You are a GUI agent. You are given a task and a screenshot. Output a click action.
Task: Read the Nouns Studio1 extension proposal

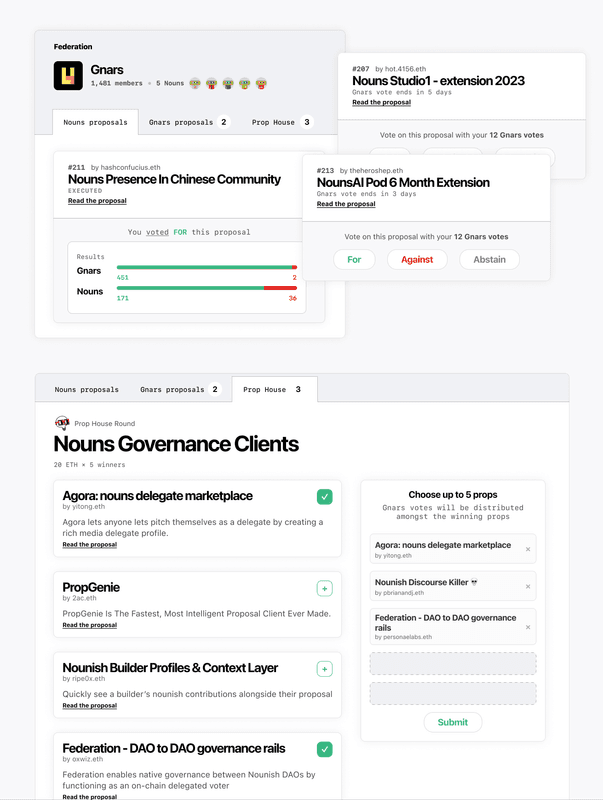click(x=381, y=102)
